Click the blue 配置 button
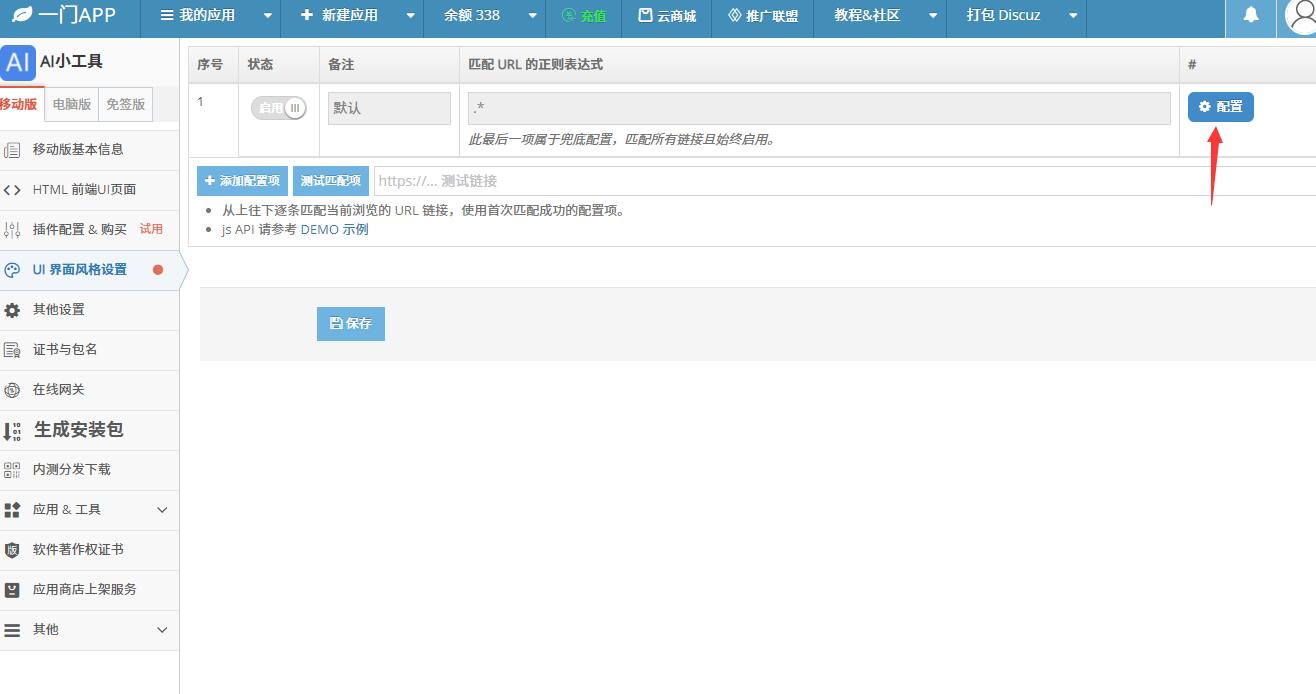This screenshot has height=694, width=1316. [x=1220, y=107]
